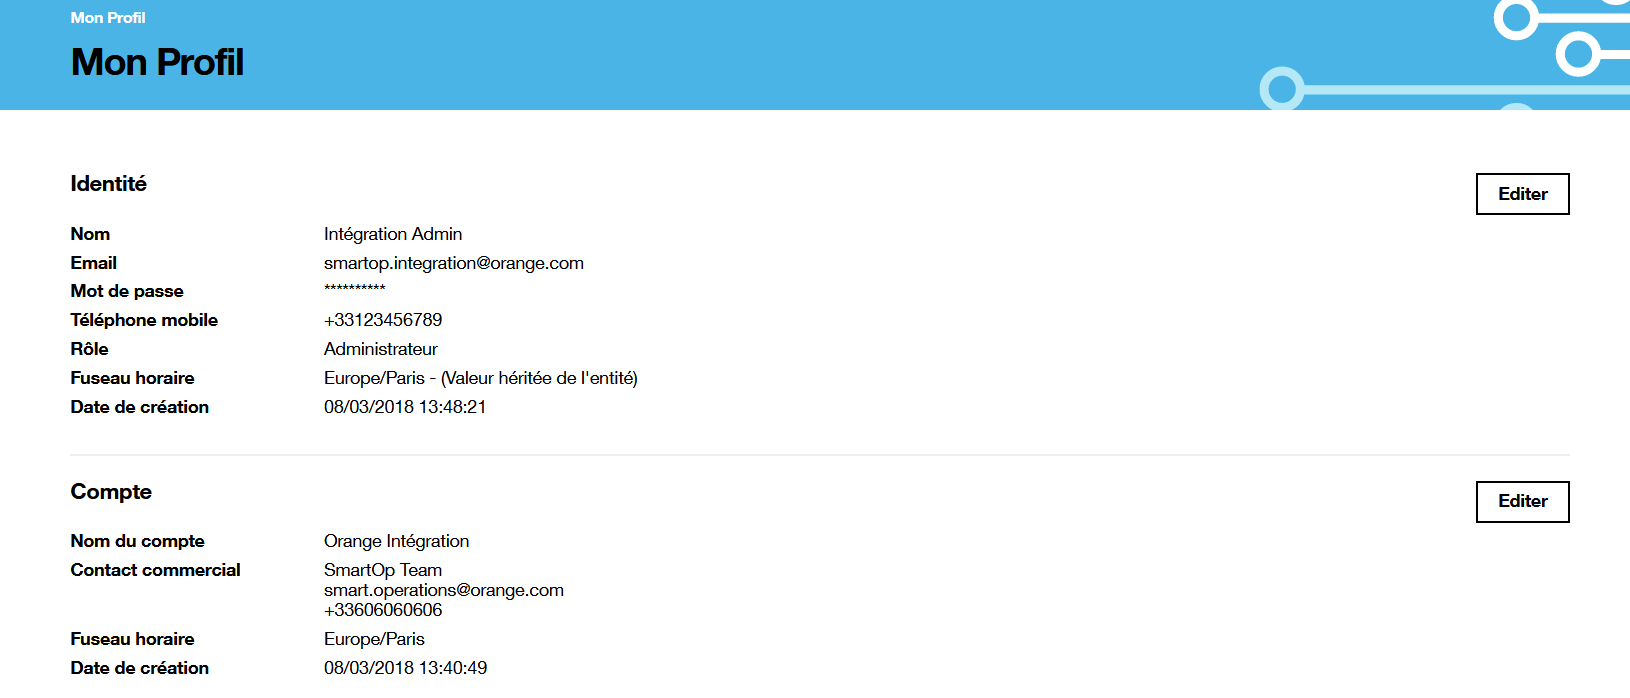
Task: Click the smartop.integration@orange.com email address
Action: pyautogui.click(x=453, y=263)
